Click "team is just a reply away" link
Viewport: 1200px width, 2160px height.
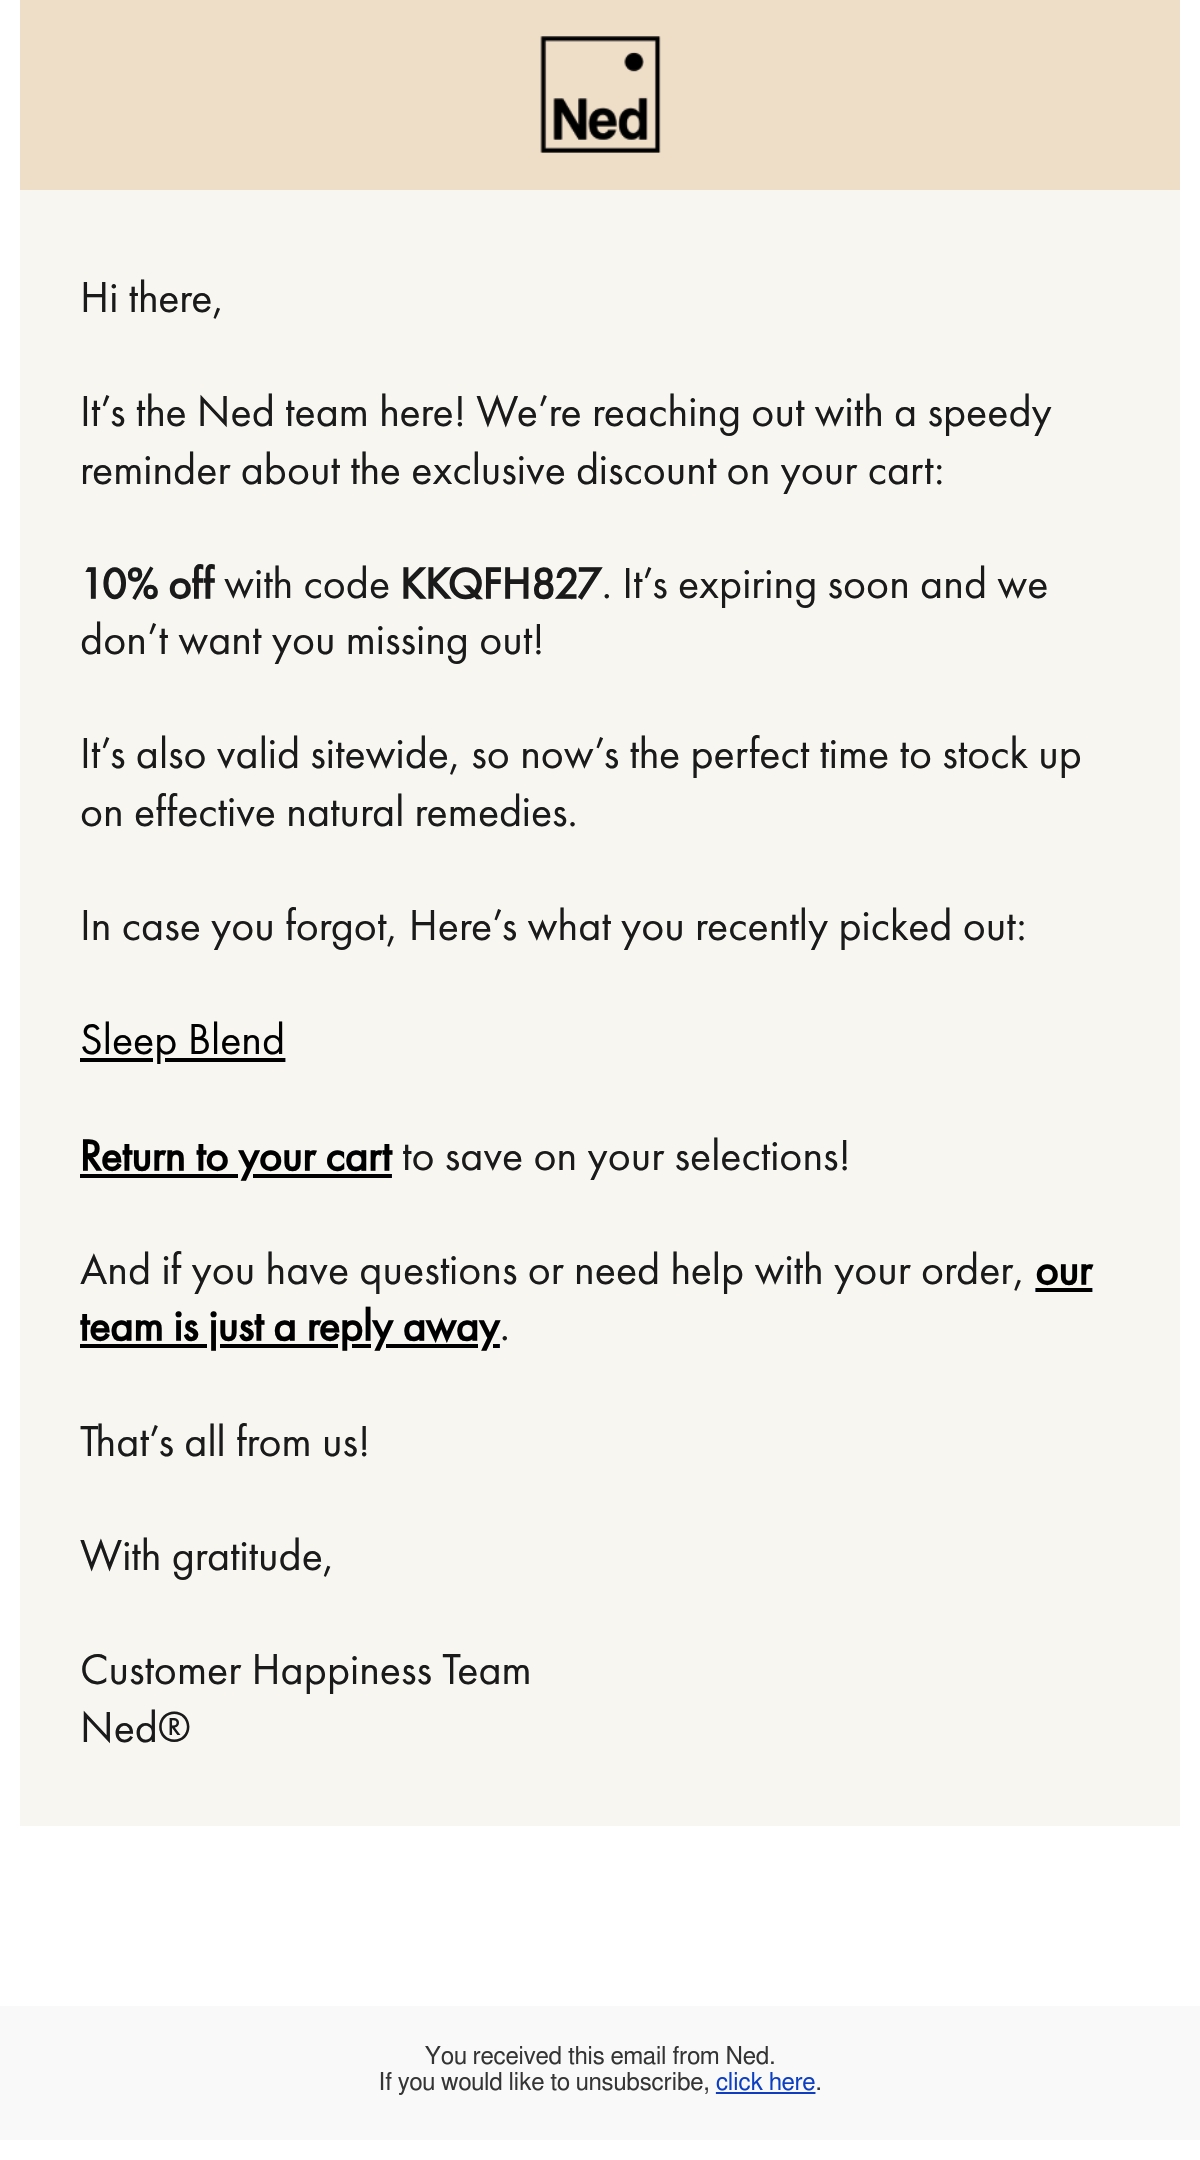pyautogui.click(x=289, y=1328)
